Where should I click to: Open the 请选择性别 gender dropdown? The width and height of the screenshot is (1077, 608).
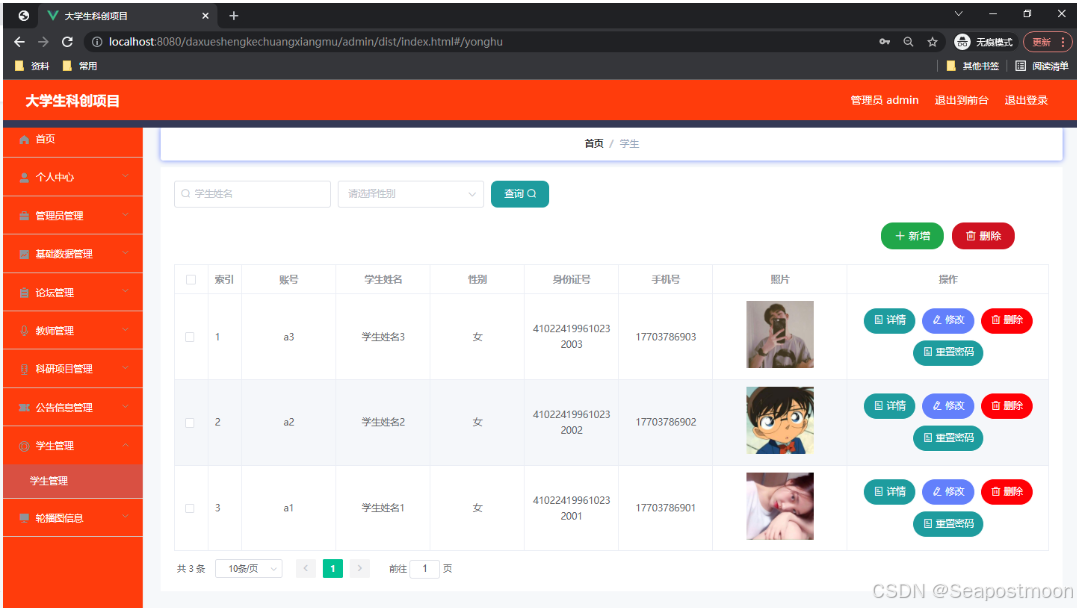(x=410, y=193)
